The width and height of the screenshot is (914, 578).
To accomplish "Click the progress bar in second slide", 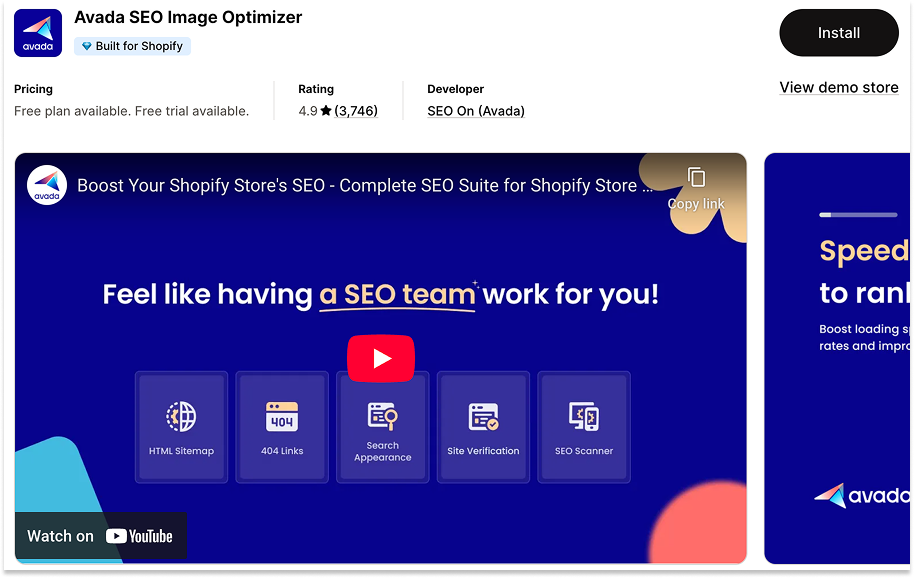I will (x=858, y=214).
